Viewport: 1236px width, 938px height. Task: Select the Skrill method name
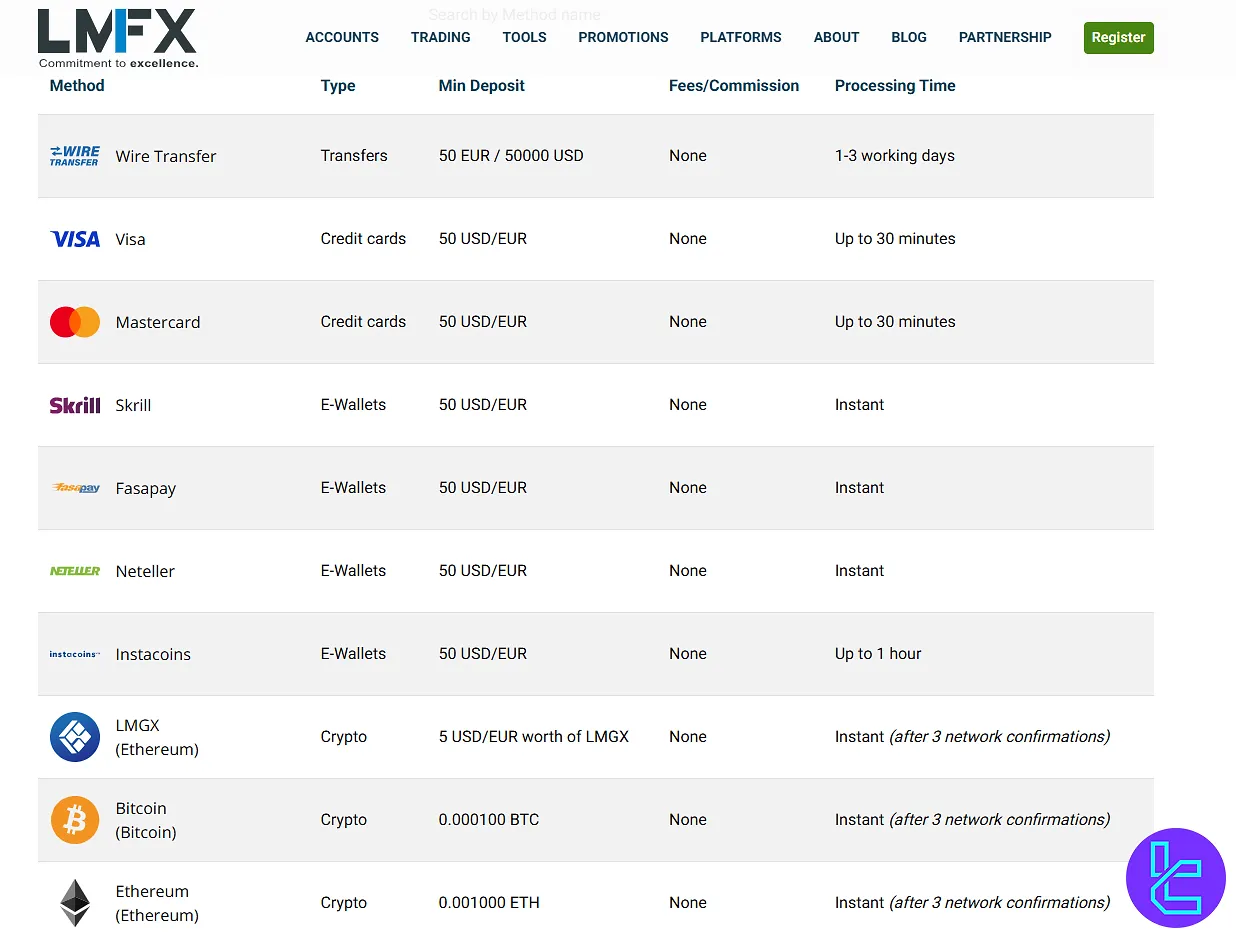point(134,405)
